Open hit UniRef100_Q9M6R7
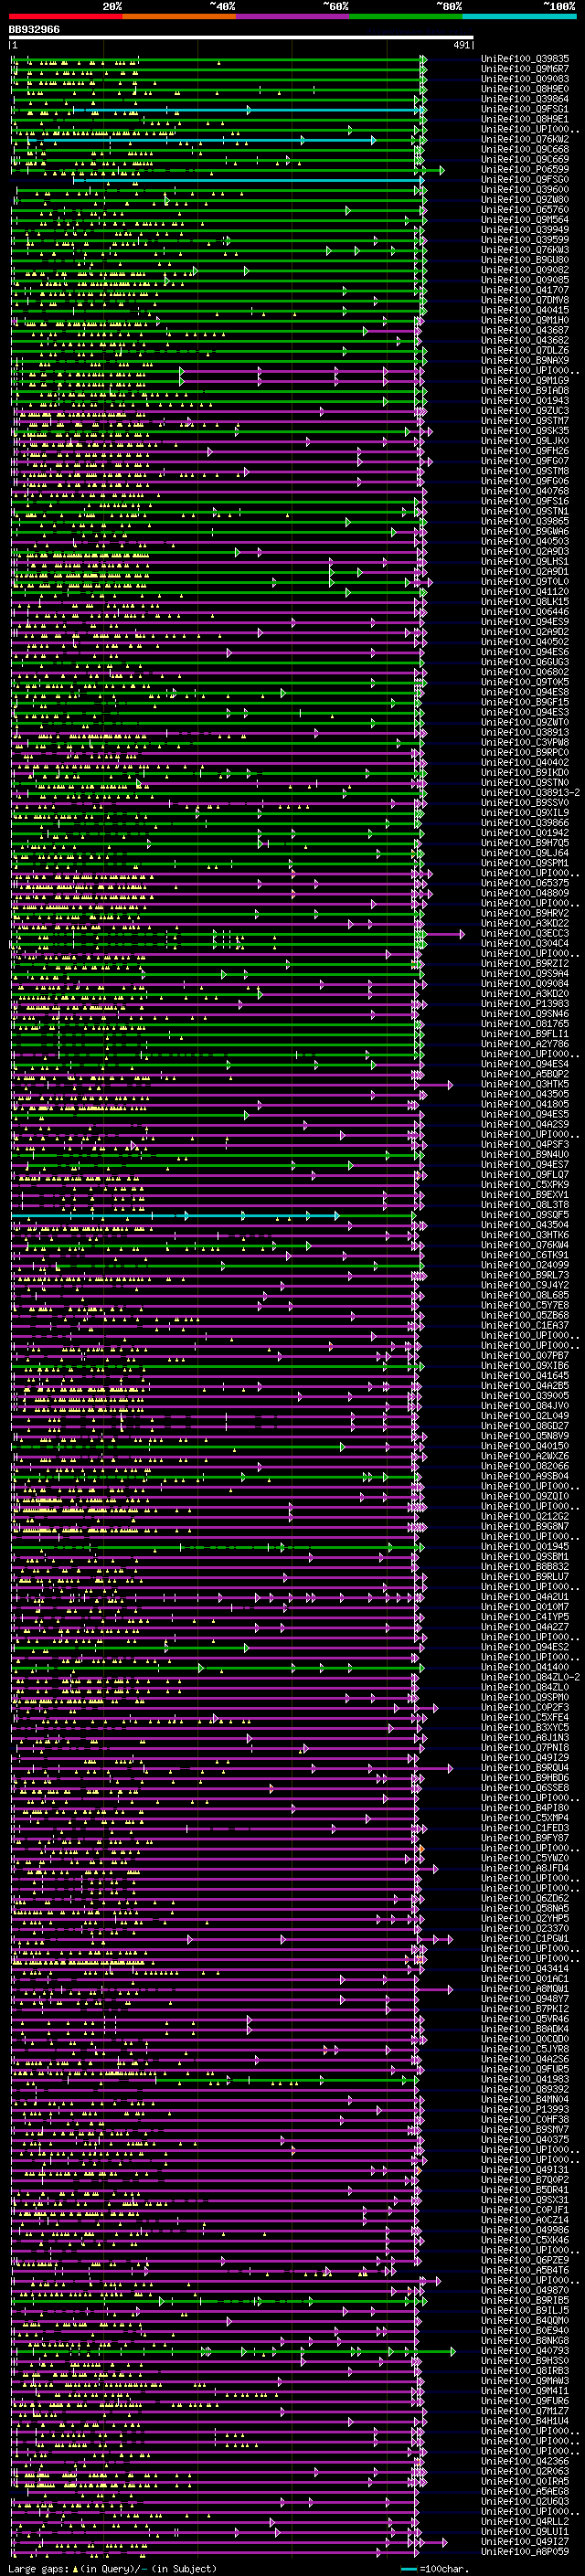Image resolution: width=585 pixels, height=2576 pixels. 525,69
